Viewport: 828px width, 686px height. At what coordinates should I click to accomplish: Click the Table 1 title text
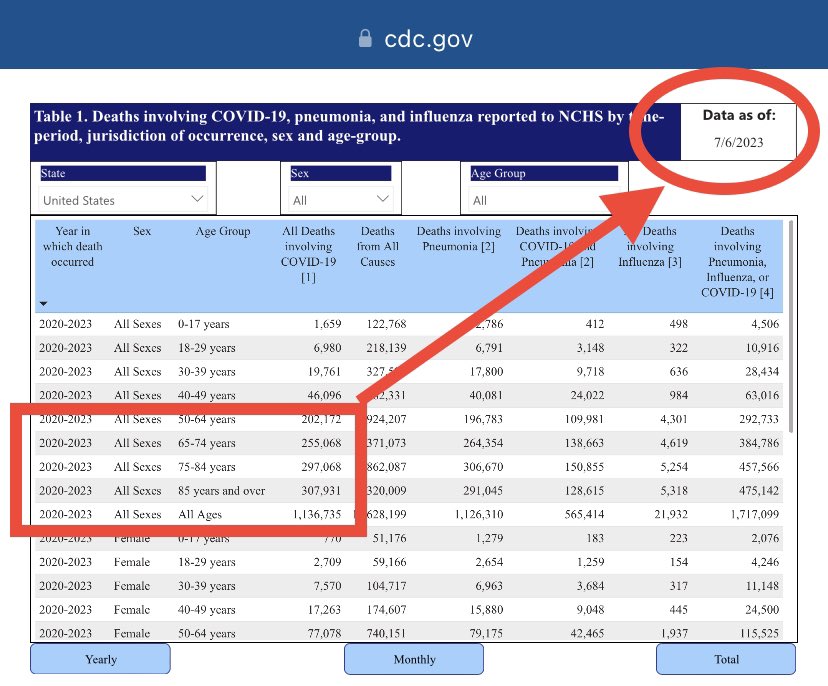pos(349,126)
